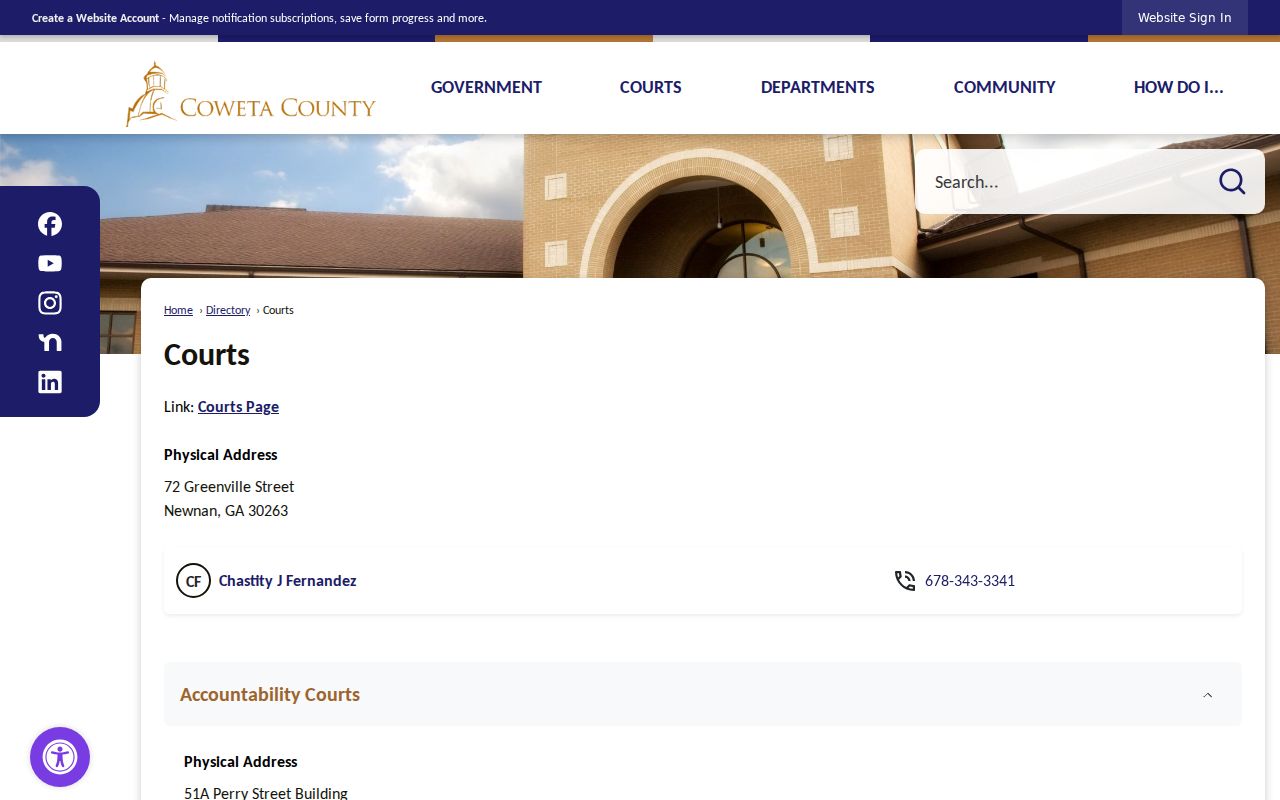Go to Home breadcrumb link

(x=178, y=310)
